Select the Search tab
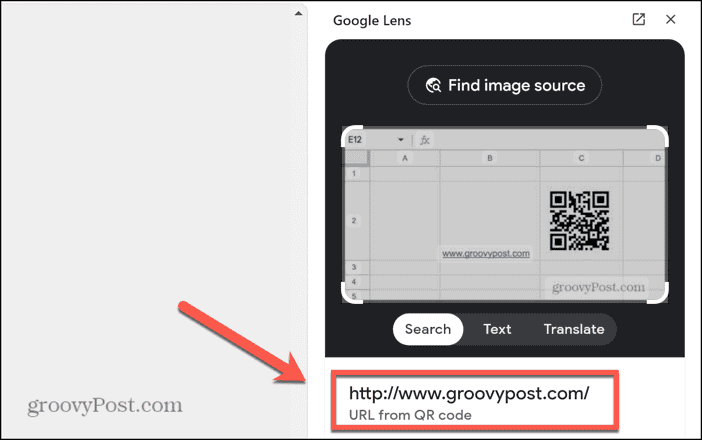The width and height of the screenshot is (702, 440). pos(428,329)
